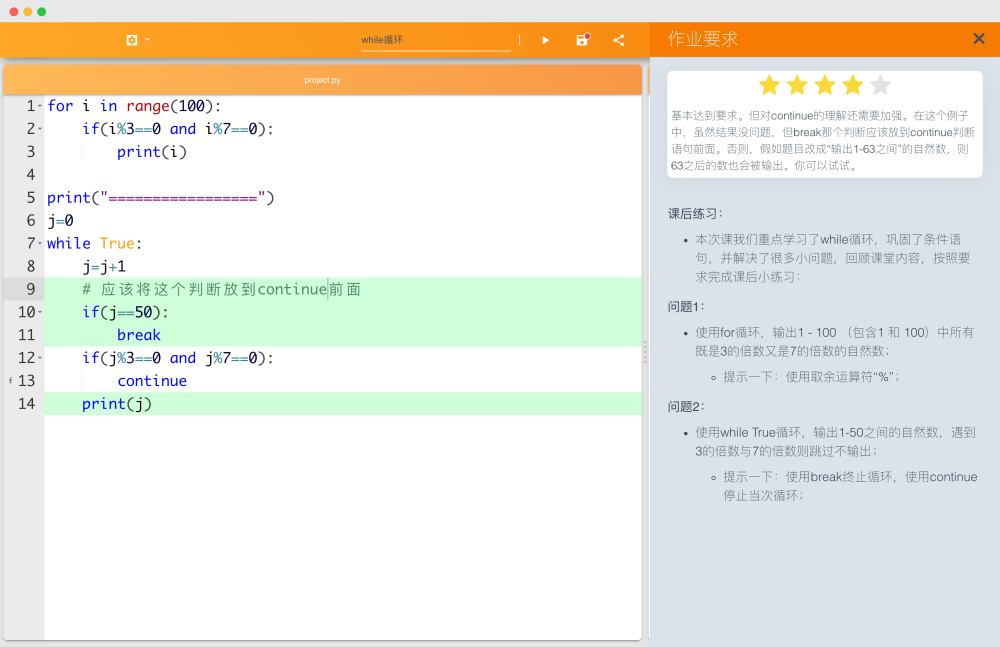Click the fifth grey rating star
This screenshot has height=647, width=1000.
click(x=880, y=85)
